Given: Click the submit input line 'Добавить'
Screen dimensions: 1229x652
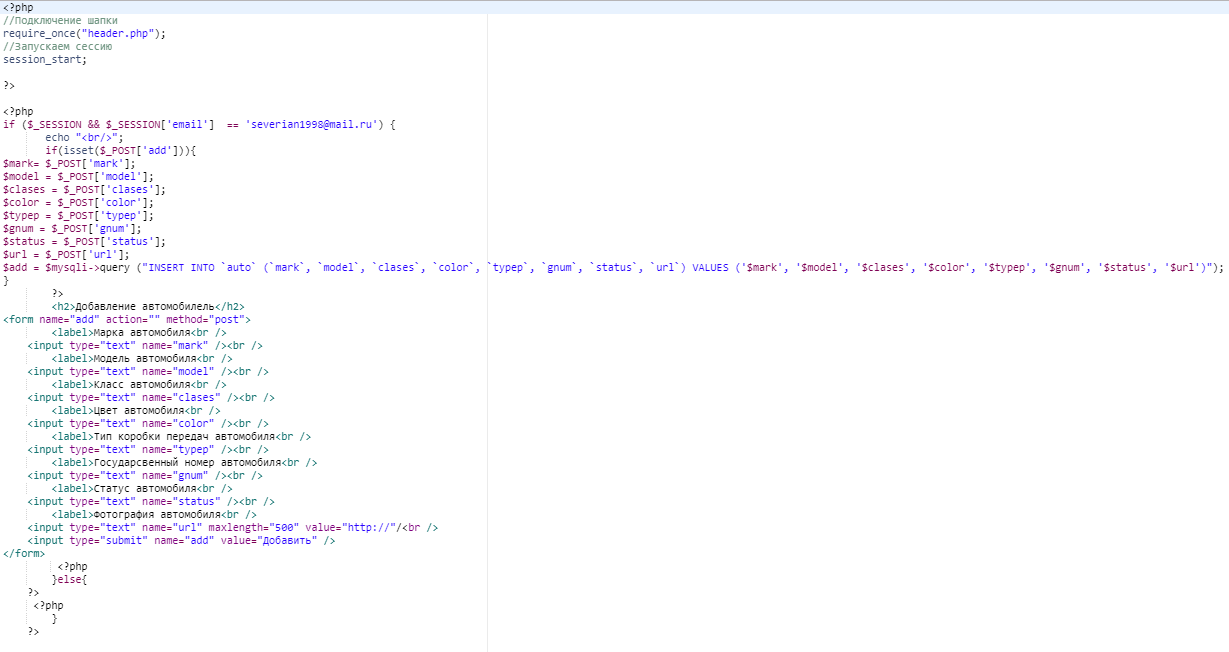Looking at the screenshot, I should (181, 540).
